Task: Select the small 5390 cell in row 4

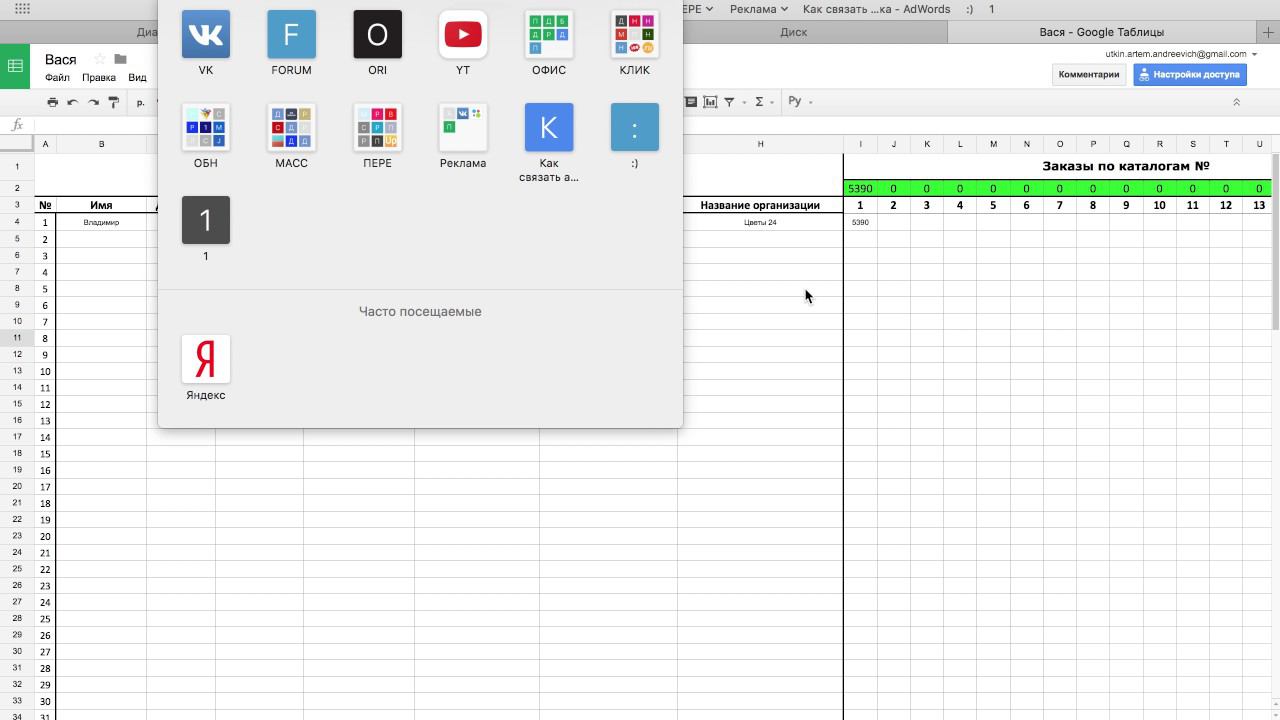Action: tap(860, 222)
